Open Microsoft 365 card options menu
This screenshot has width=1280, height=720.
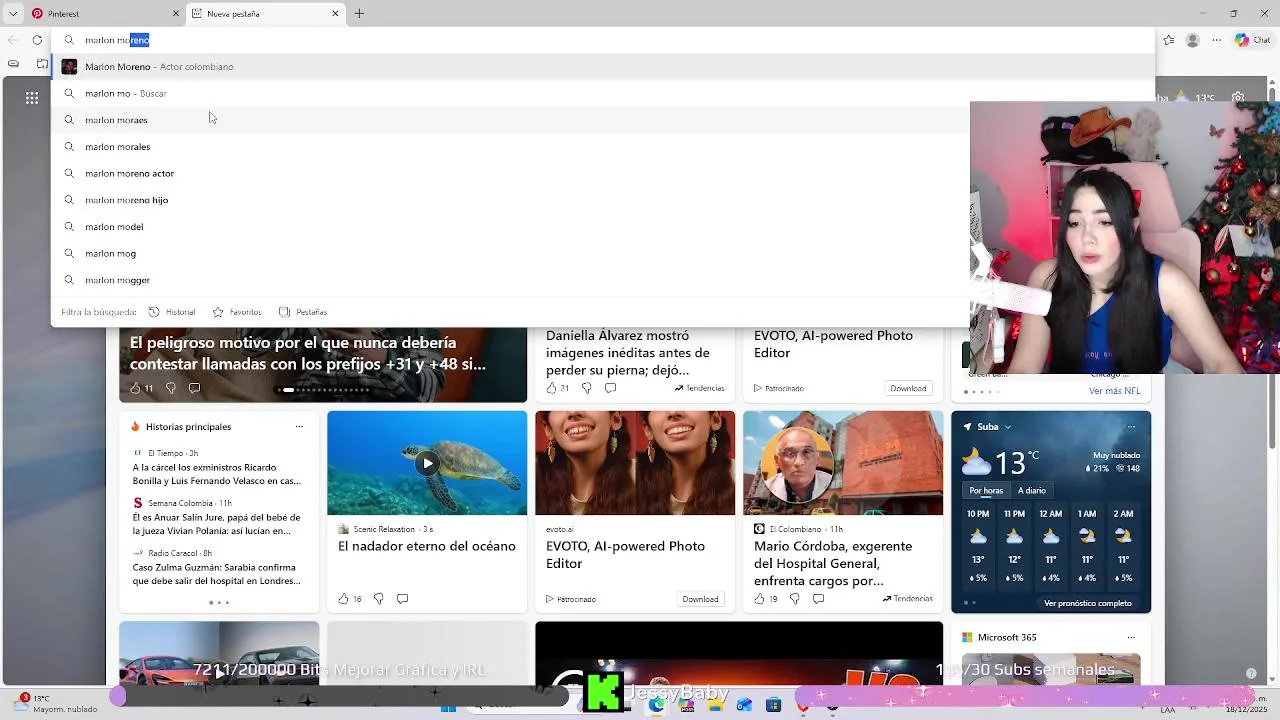(1131, 637)
